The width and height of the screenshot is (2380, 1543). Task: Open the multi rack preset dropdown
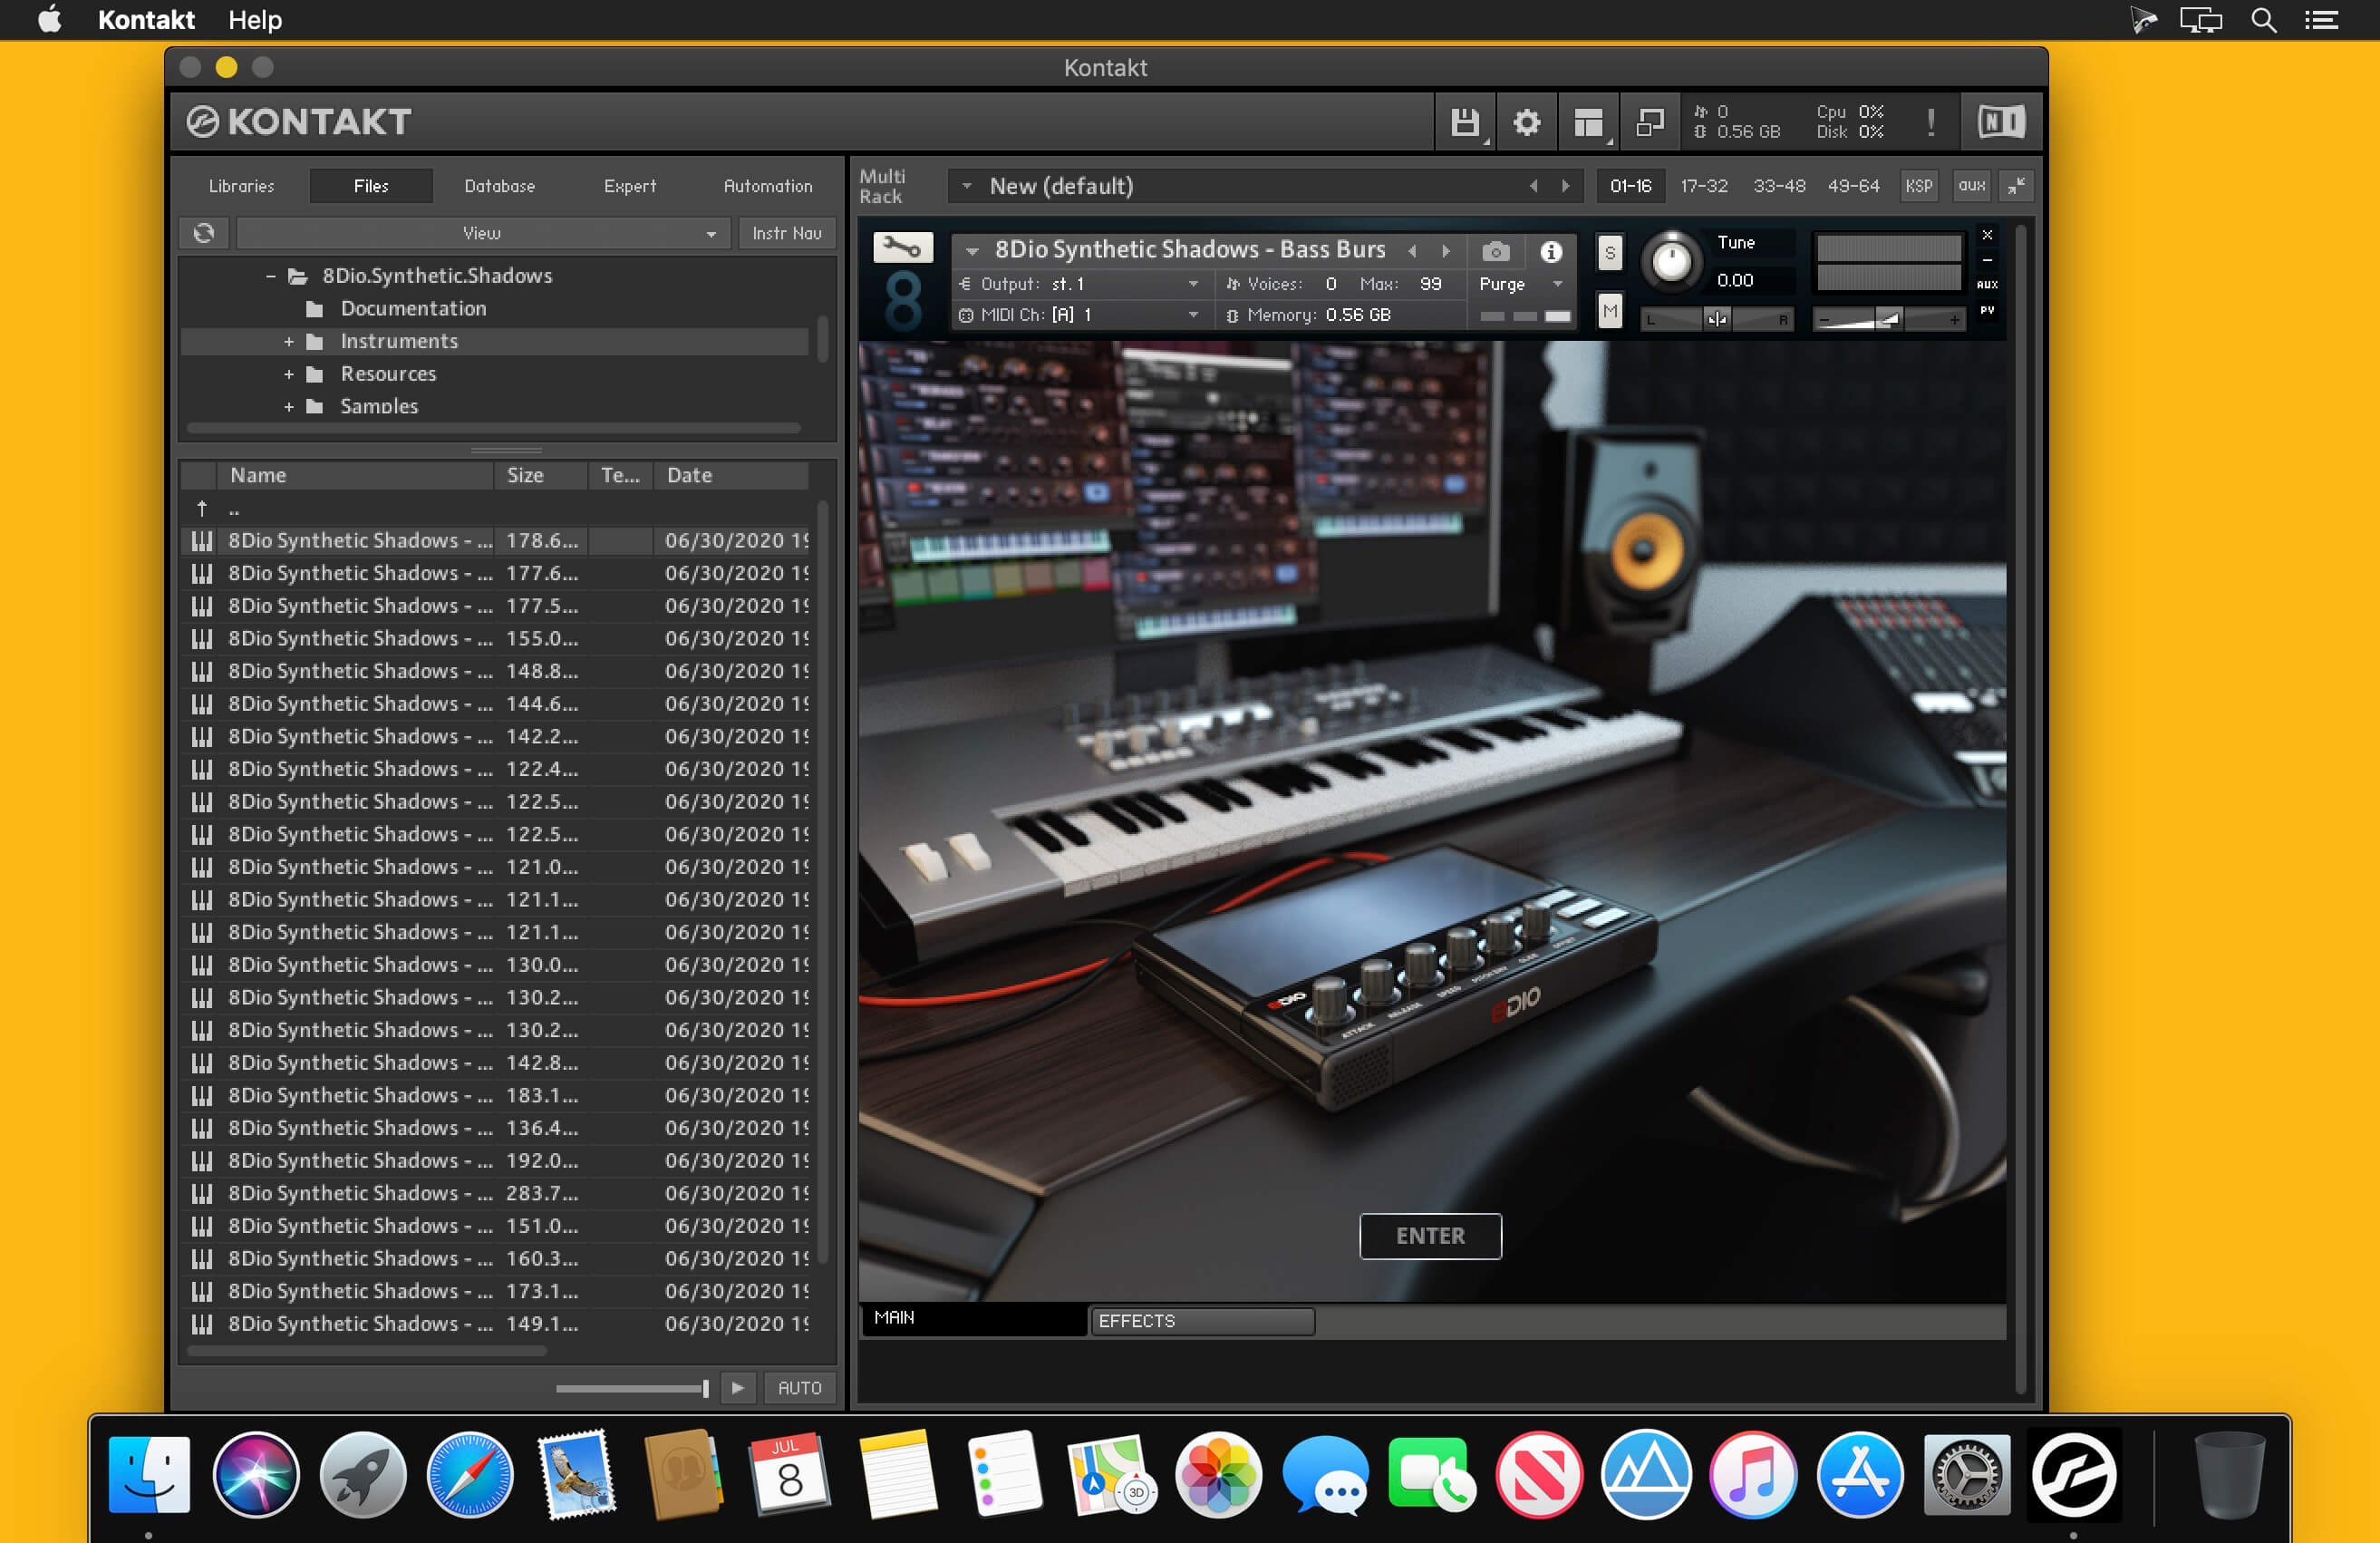(966, 186)
